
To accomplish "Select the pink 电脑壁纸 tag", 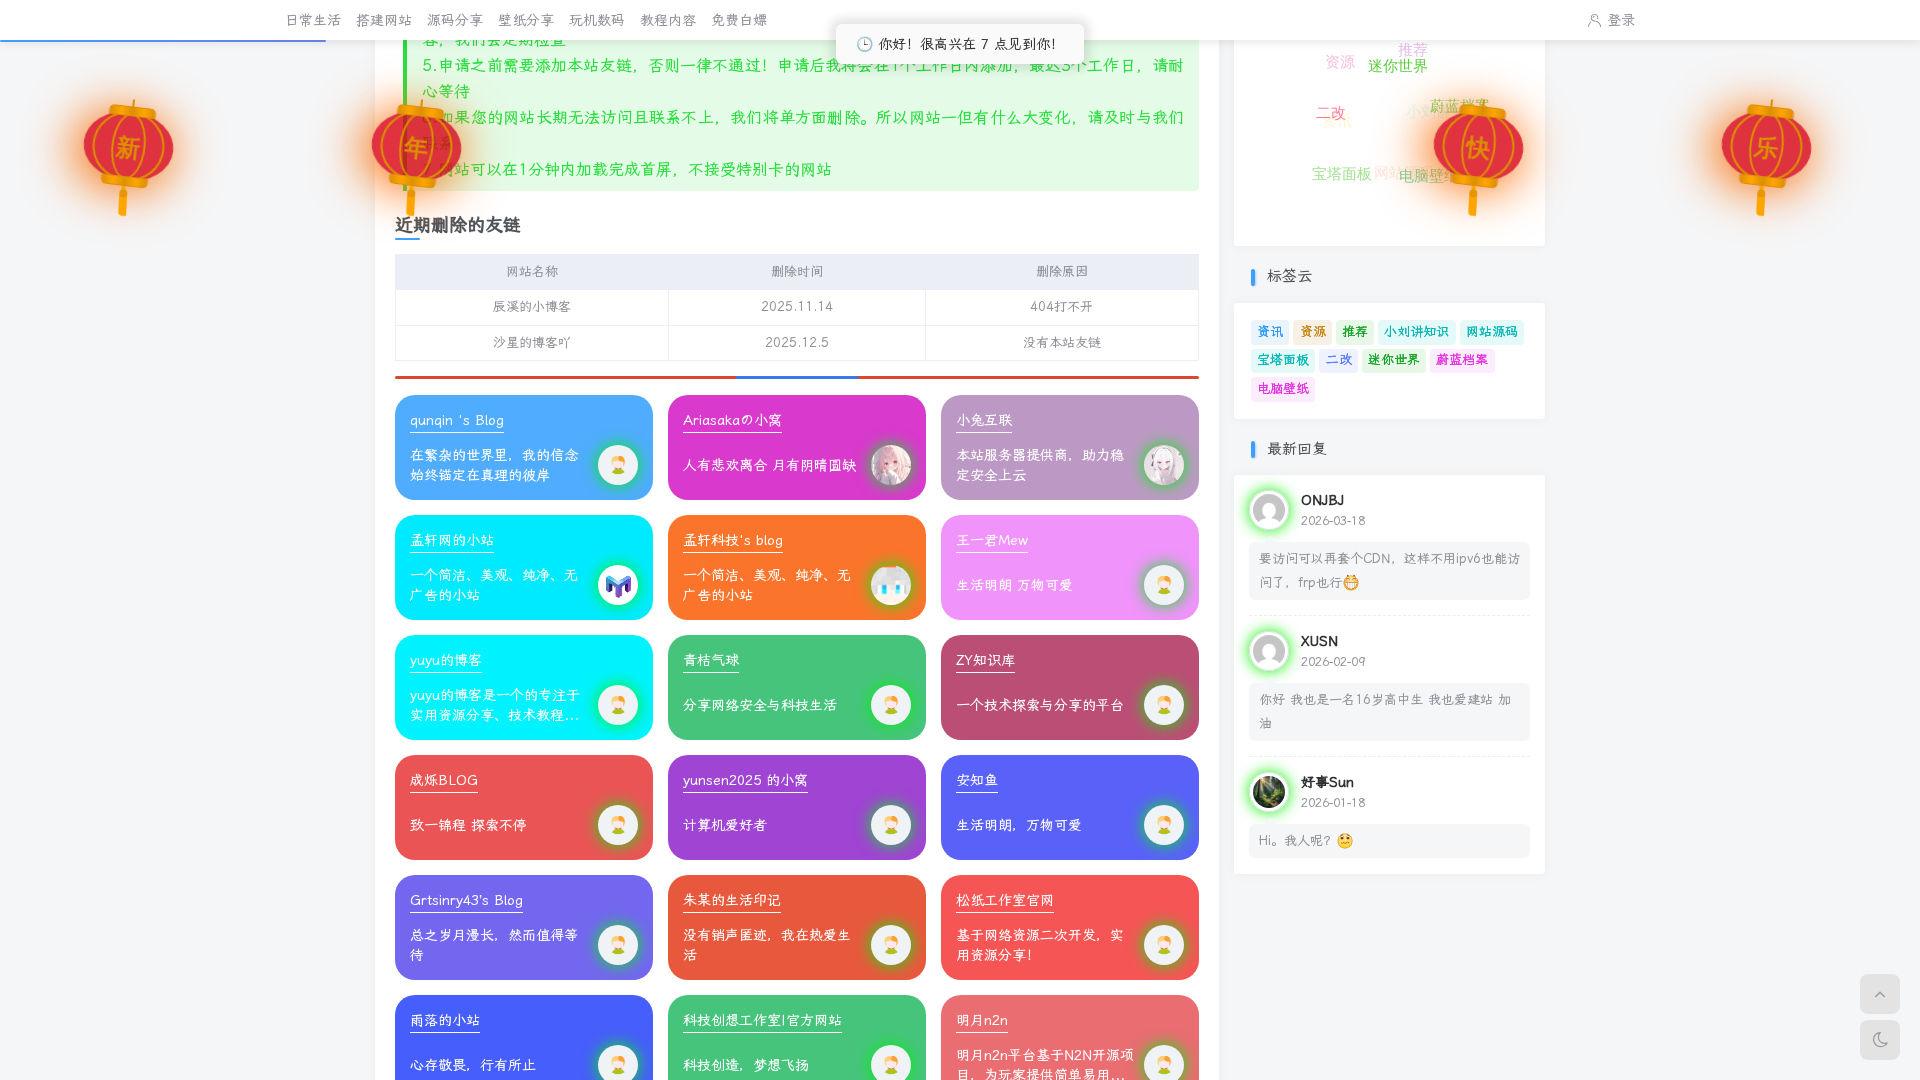I will (1282, 389).
